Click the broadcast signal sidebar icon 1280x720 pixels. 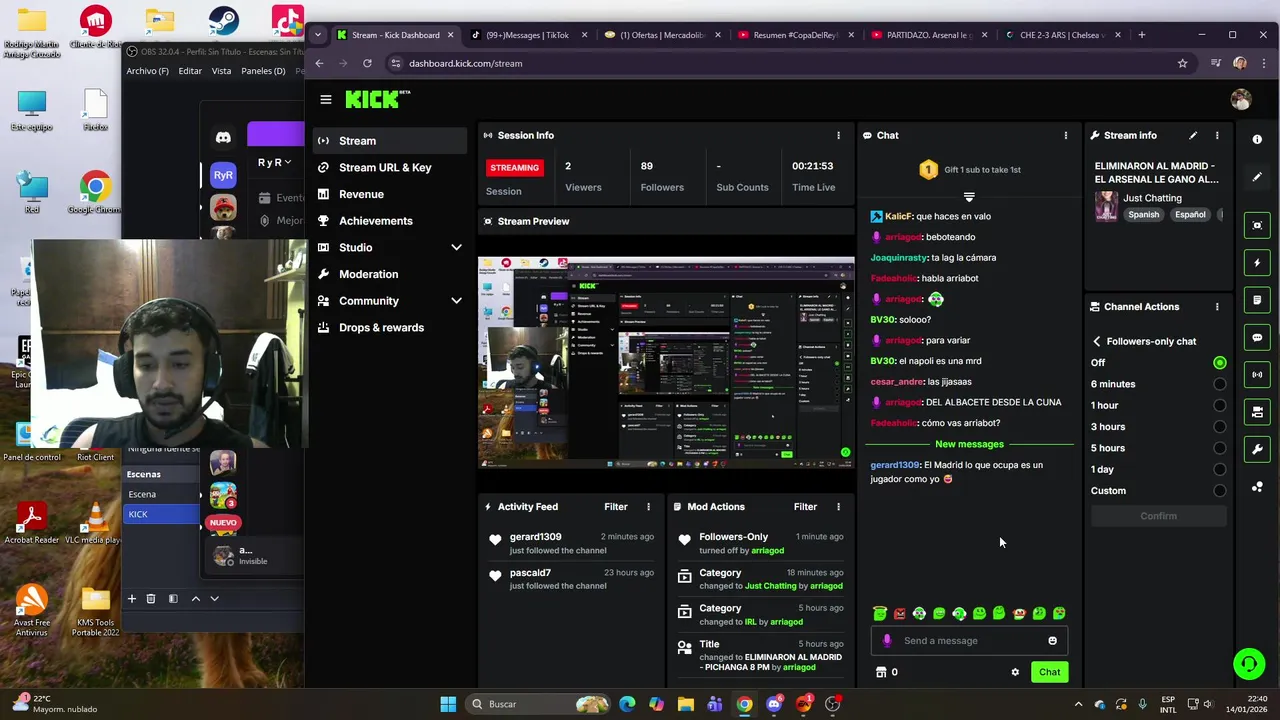coord(1257,375)
